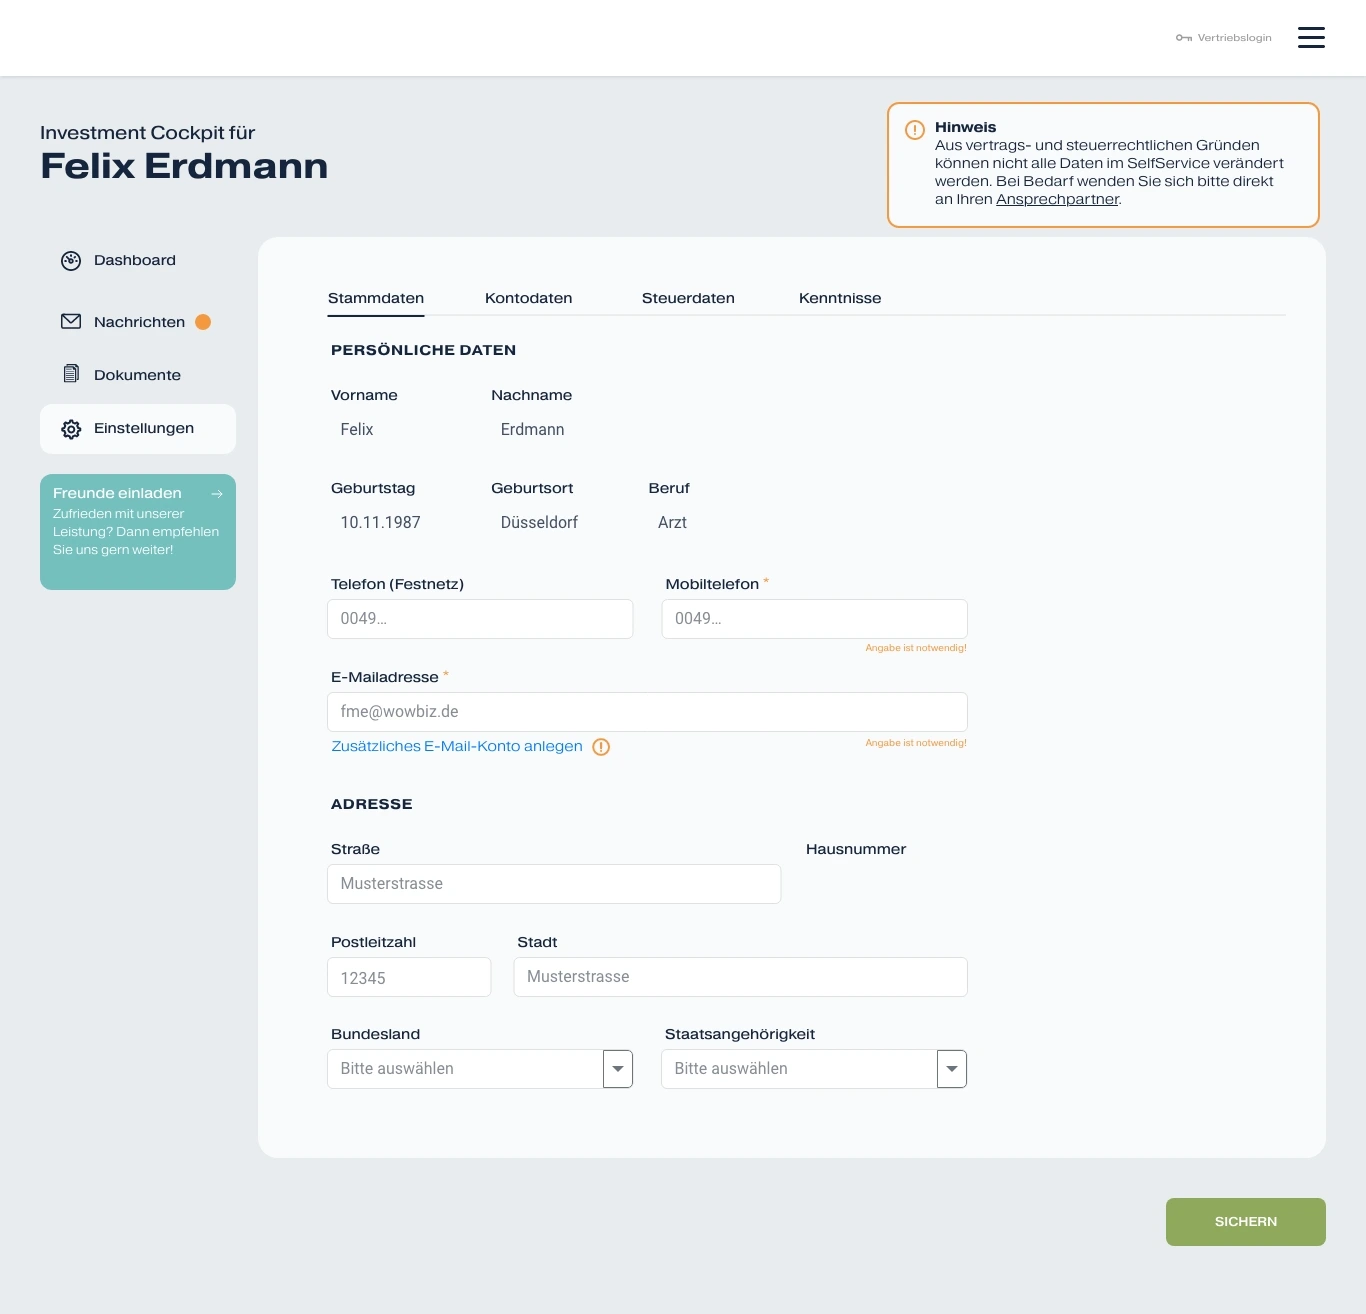Expand the Bundesland dropdown

(618, 1069)
